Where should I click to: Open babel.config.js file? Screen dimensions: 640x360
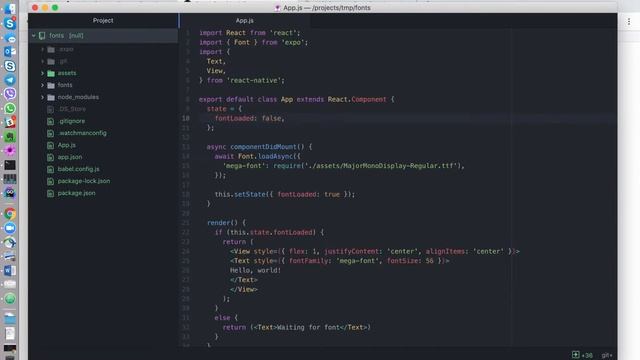point(78,169)
